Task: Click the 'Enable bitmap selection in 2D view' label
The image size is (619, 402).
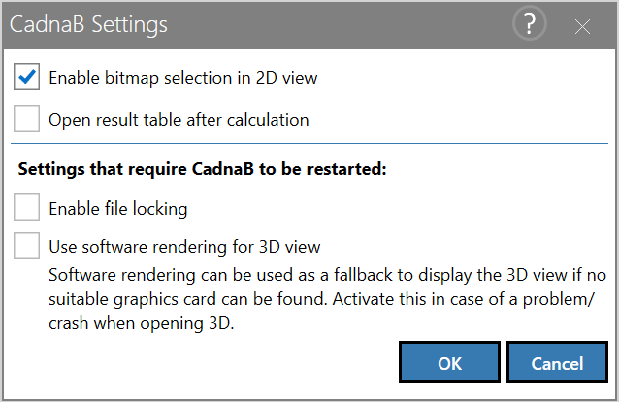Action: click(x=183, y=78)
